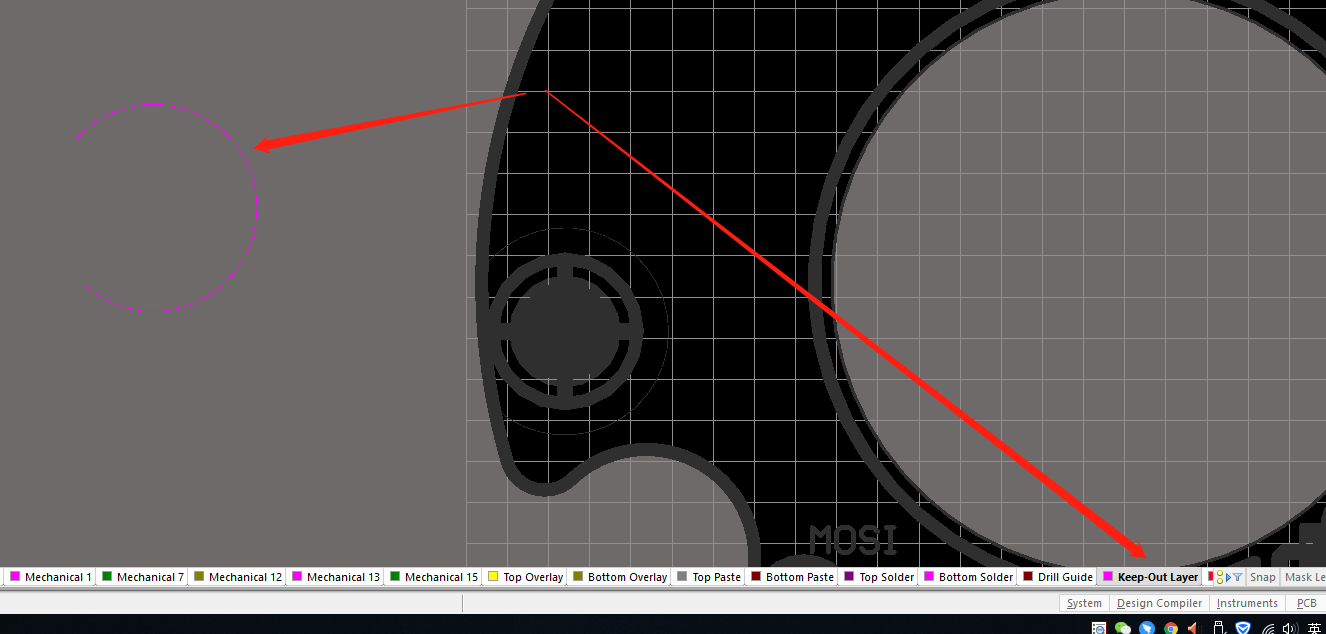Click the blue arrow to scroll layer tabs

[1229, 577]
